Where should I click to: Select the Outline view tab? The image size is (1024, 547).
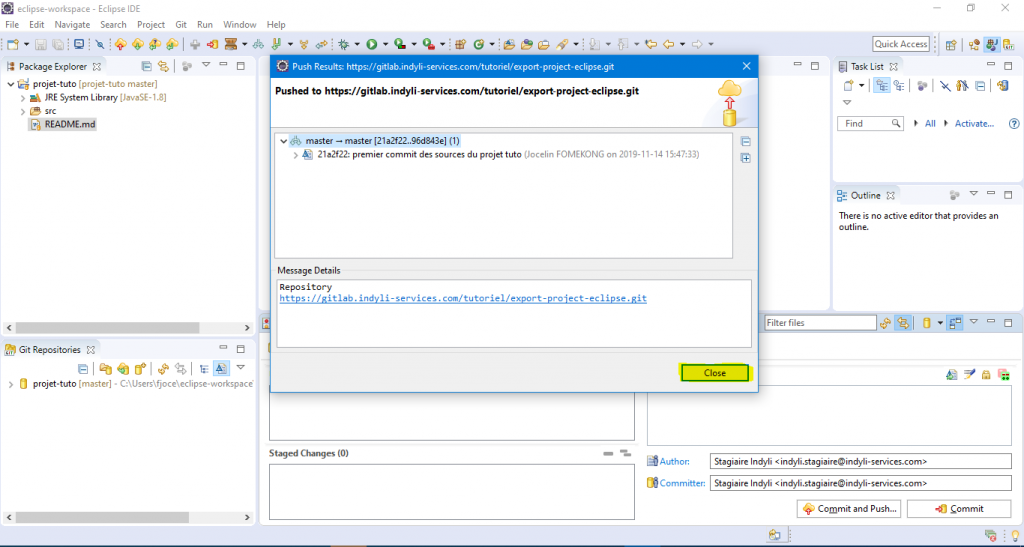865,195
